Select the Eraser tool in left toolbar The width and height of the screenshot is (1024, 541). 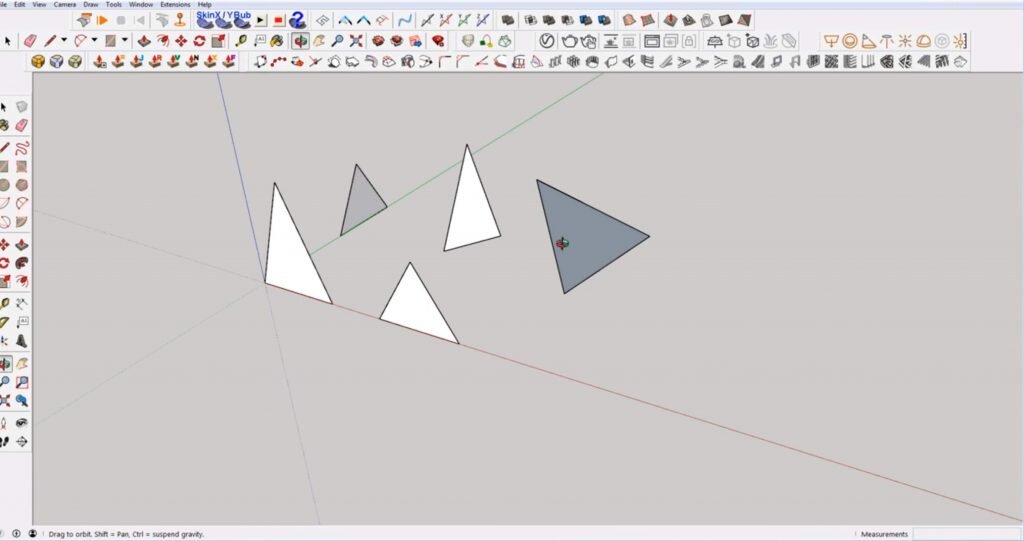click(x=22, y=125)
